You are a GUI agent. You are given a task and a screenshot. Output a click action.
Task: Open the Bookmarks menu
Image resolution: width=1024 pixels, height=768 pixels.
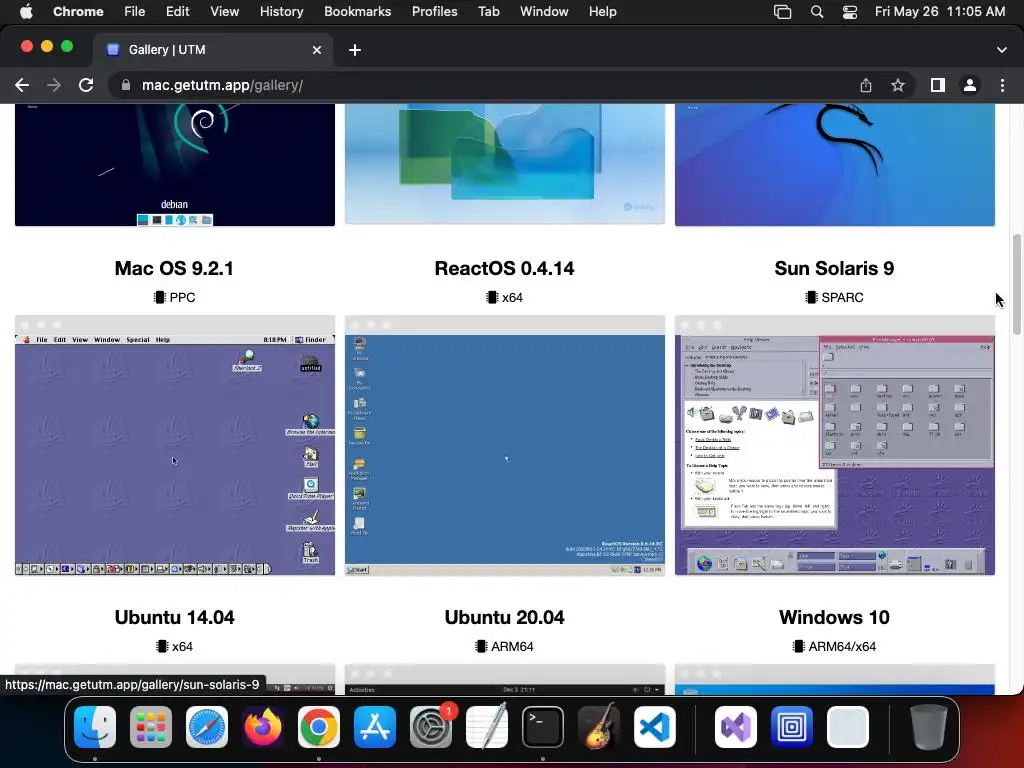357,11
